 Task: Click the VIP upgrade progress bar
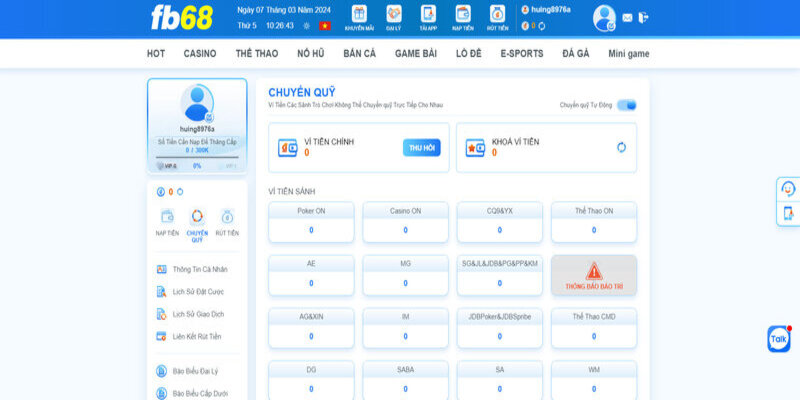197,158
